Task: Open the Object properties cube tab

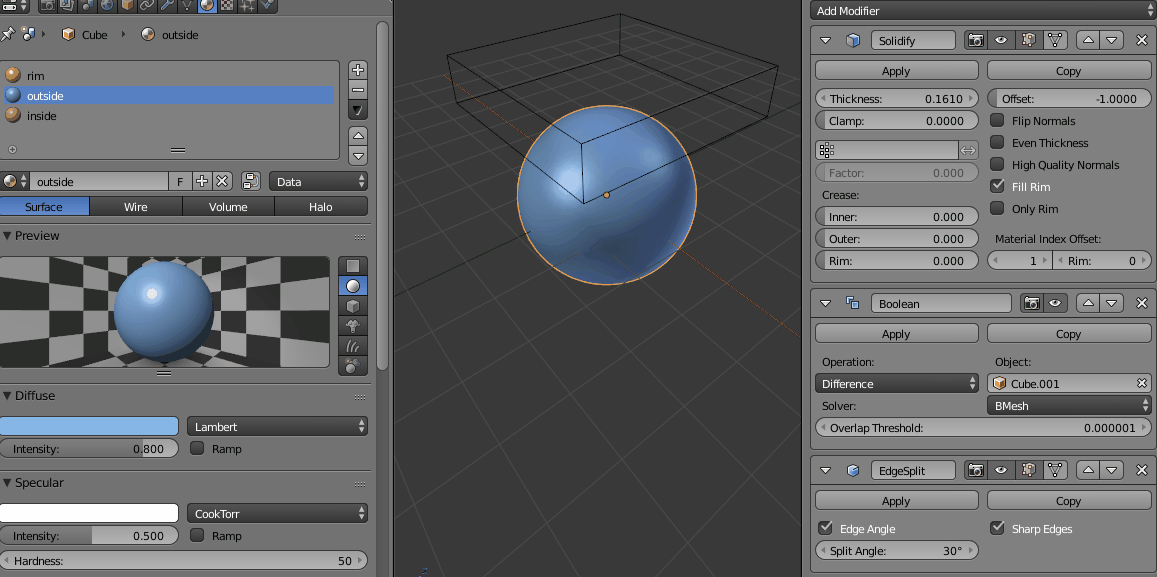Action: 127,5
